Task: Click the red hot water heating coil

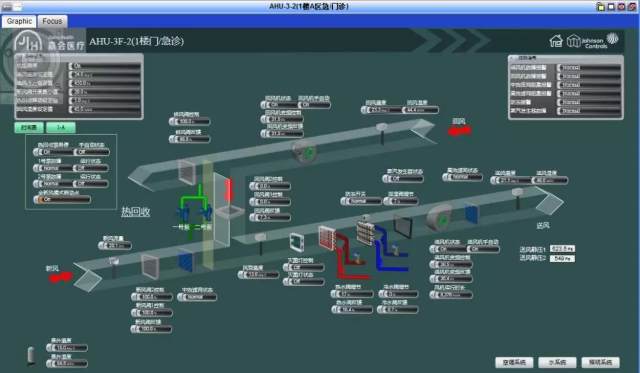Action: point(327,239)
